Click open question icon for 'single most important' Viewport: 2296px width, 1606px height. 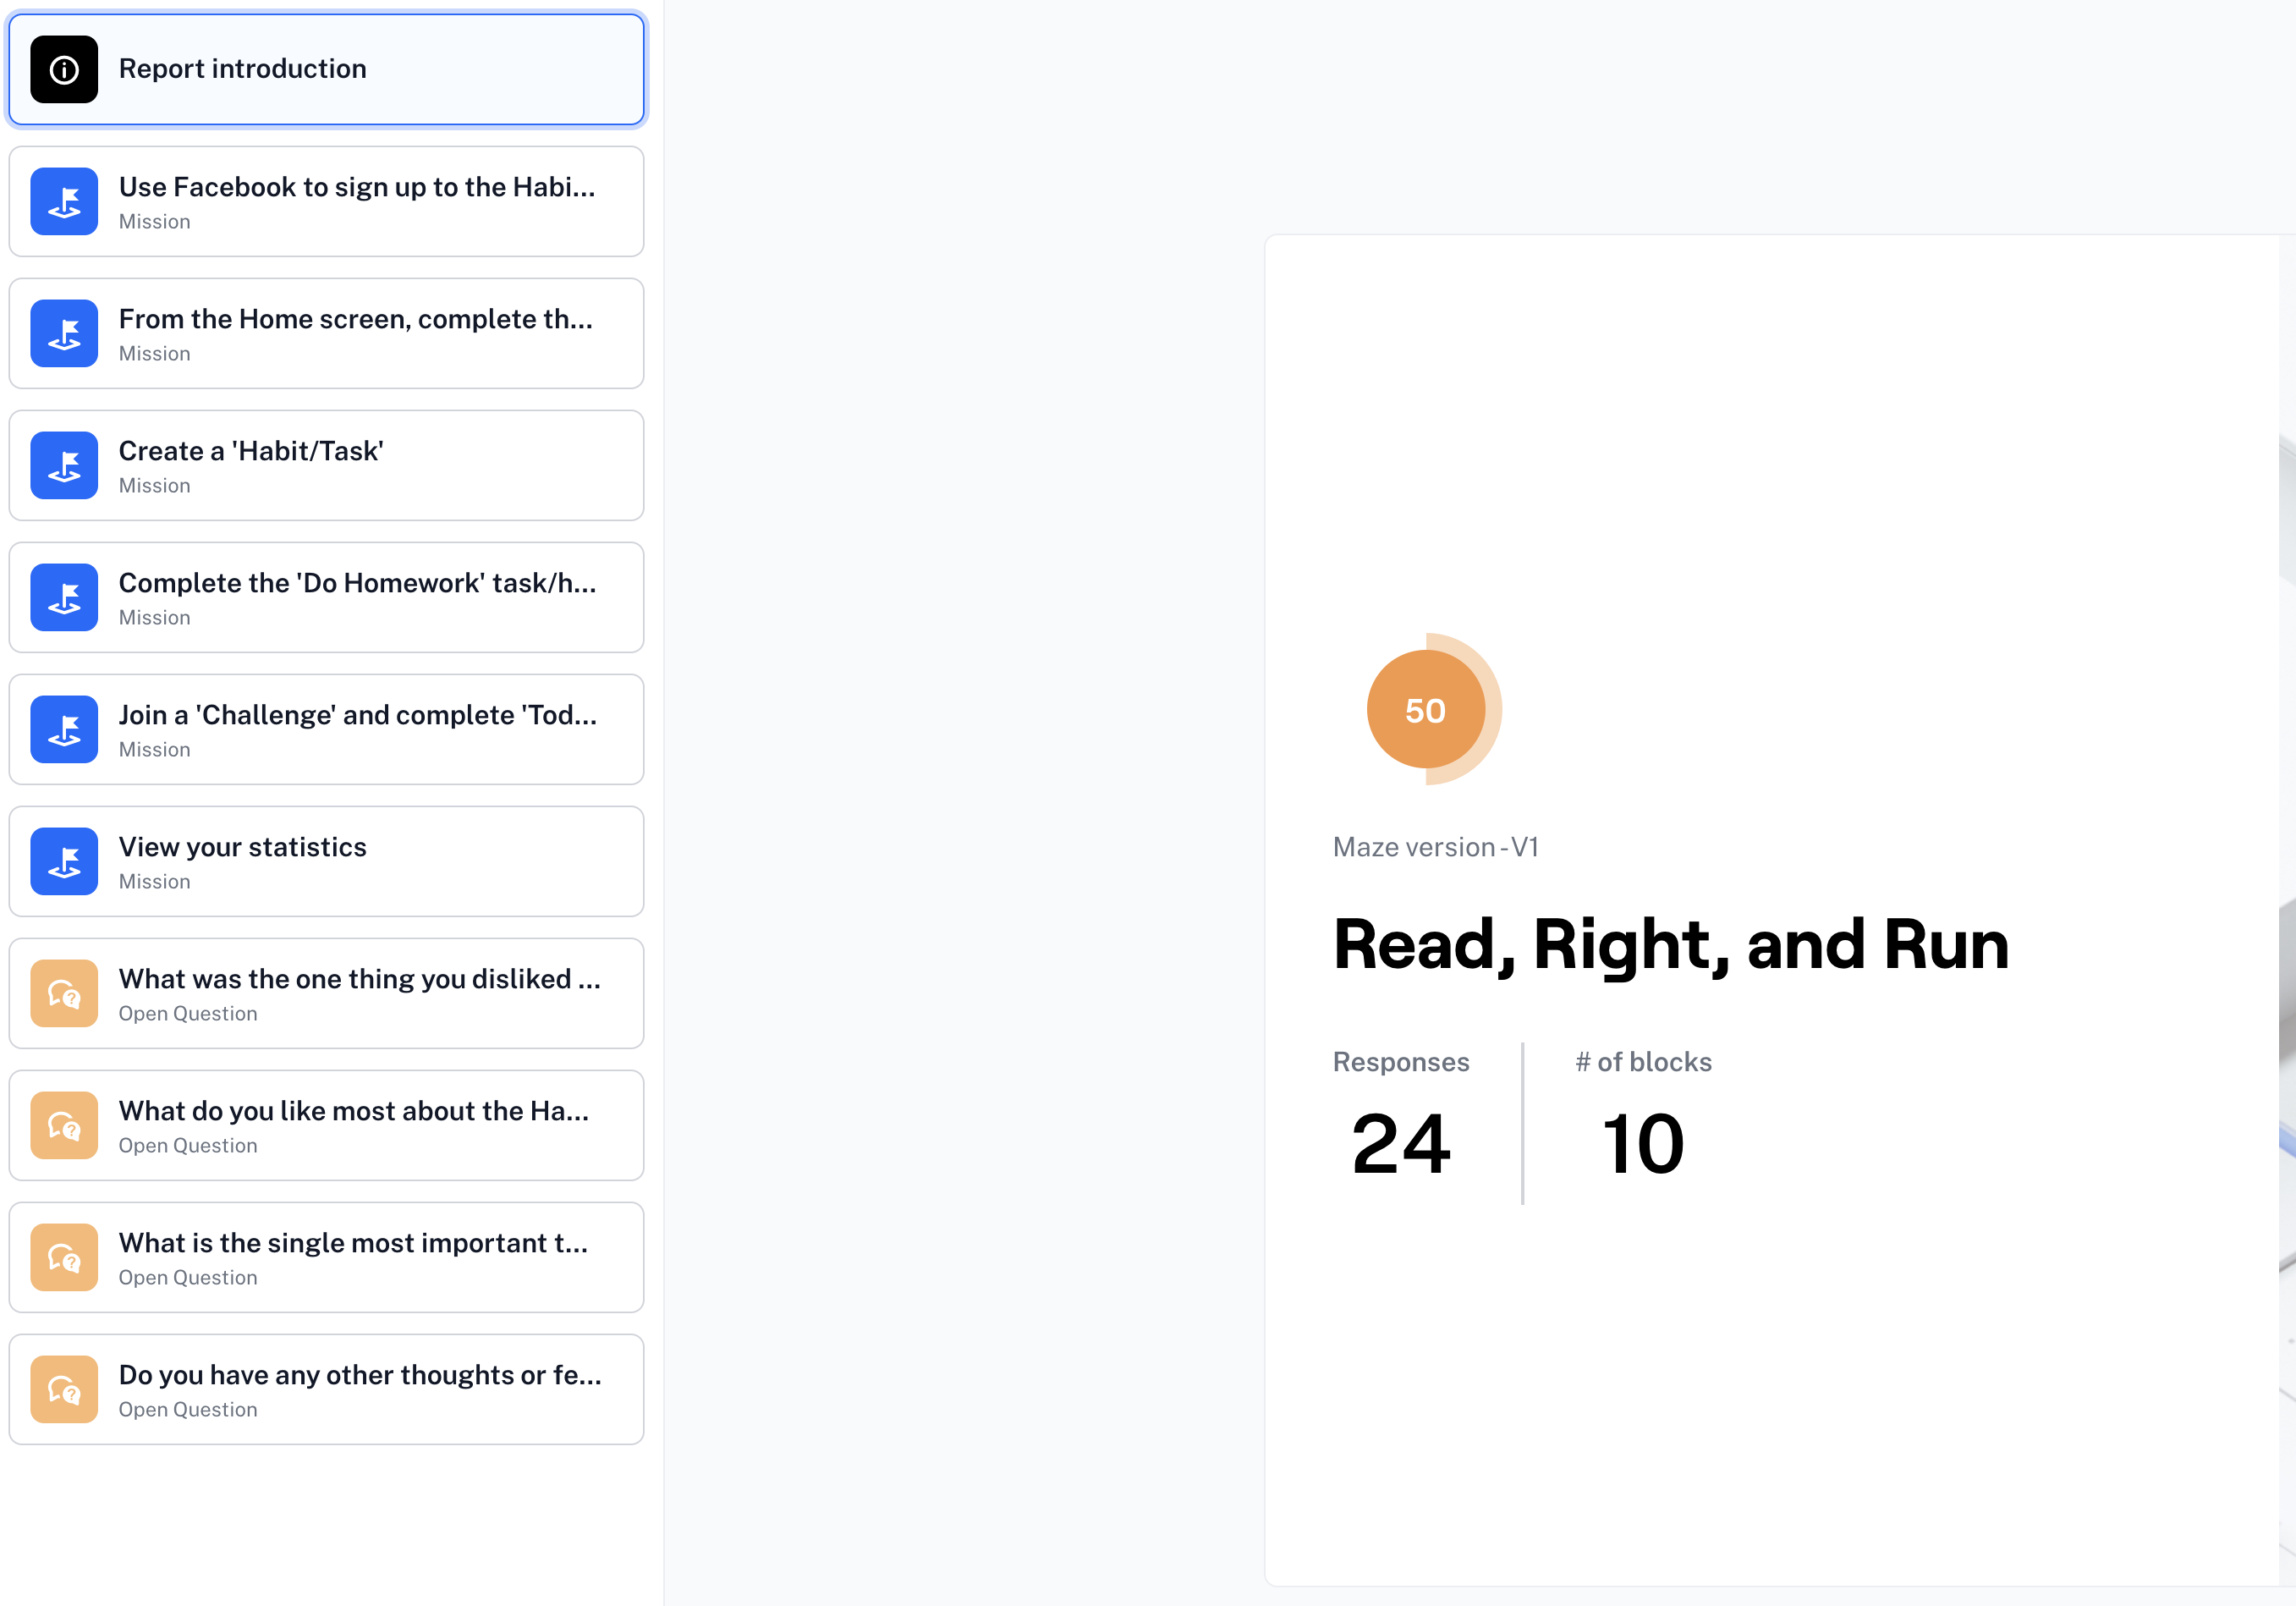[64, 1258]
